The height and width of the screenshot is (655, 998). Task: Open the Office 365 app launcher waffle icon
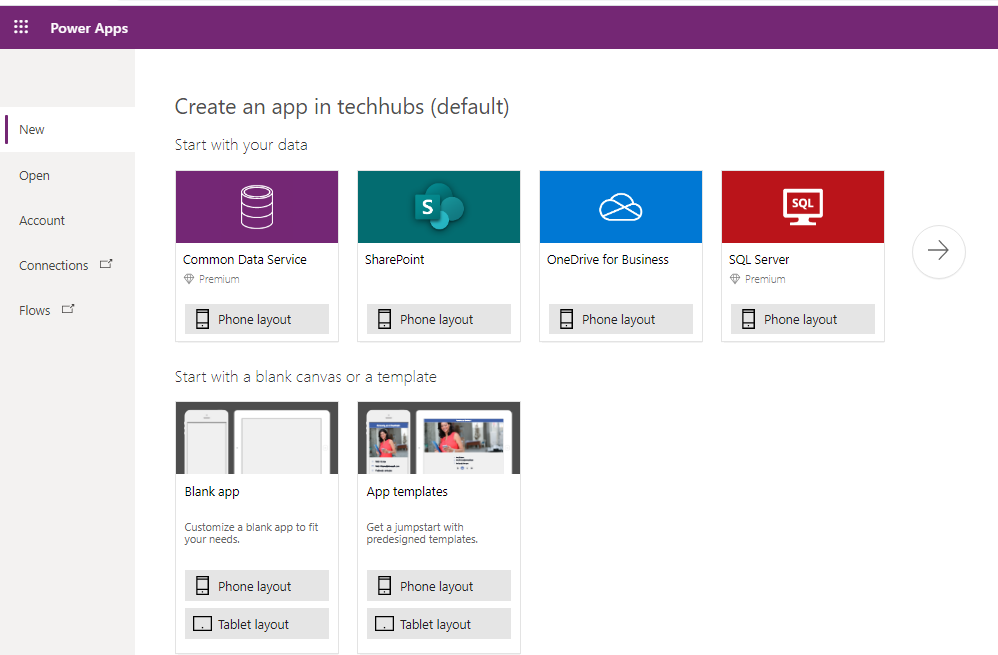click(21, 27)
